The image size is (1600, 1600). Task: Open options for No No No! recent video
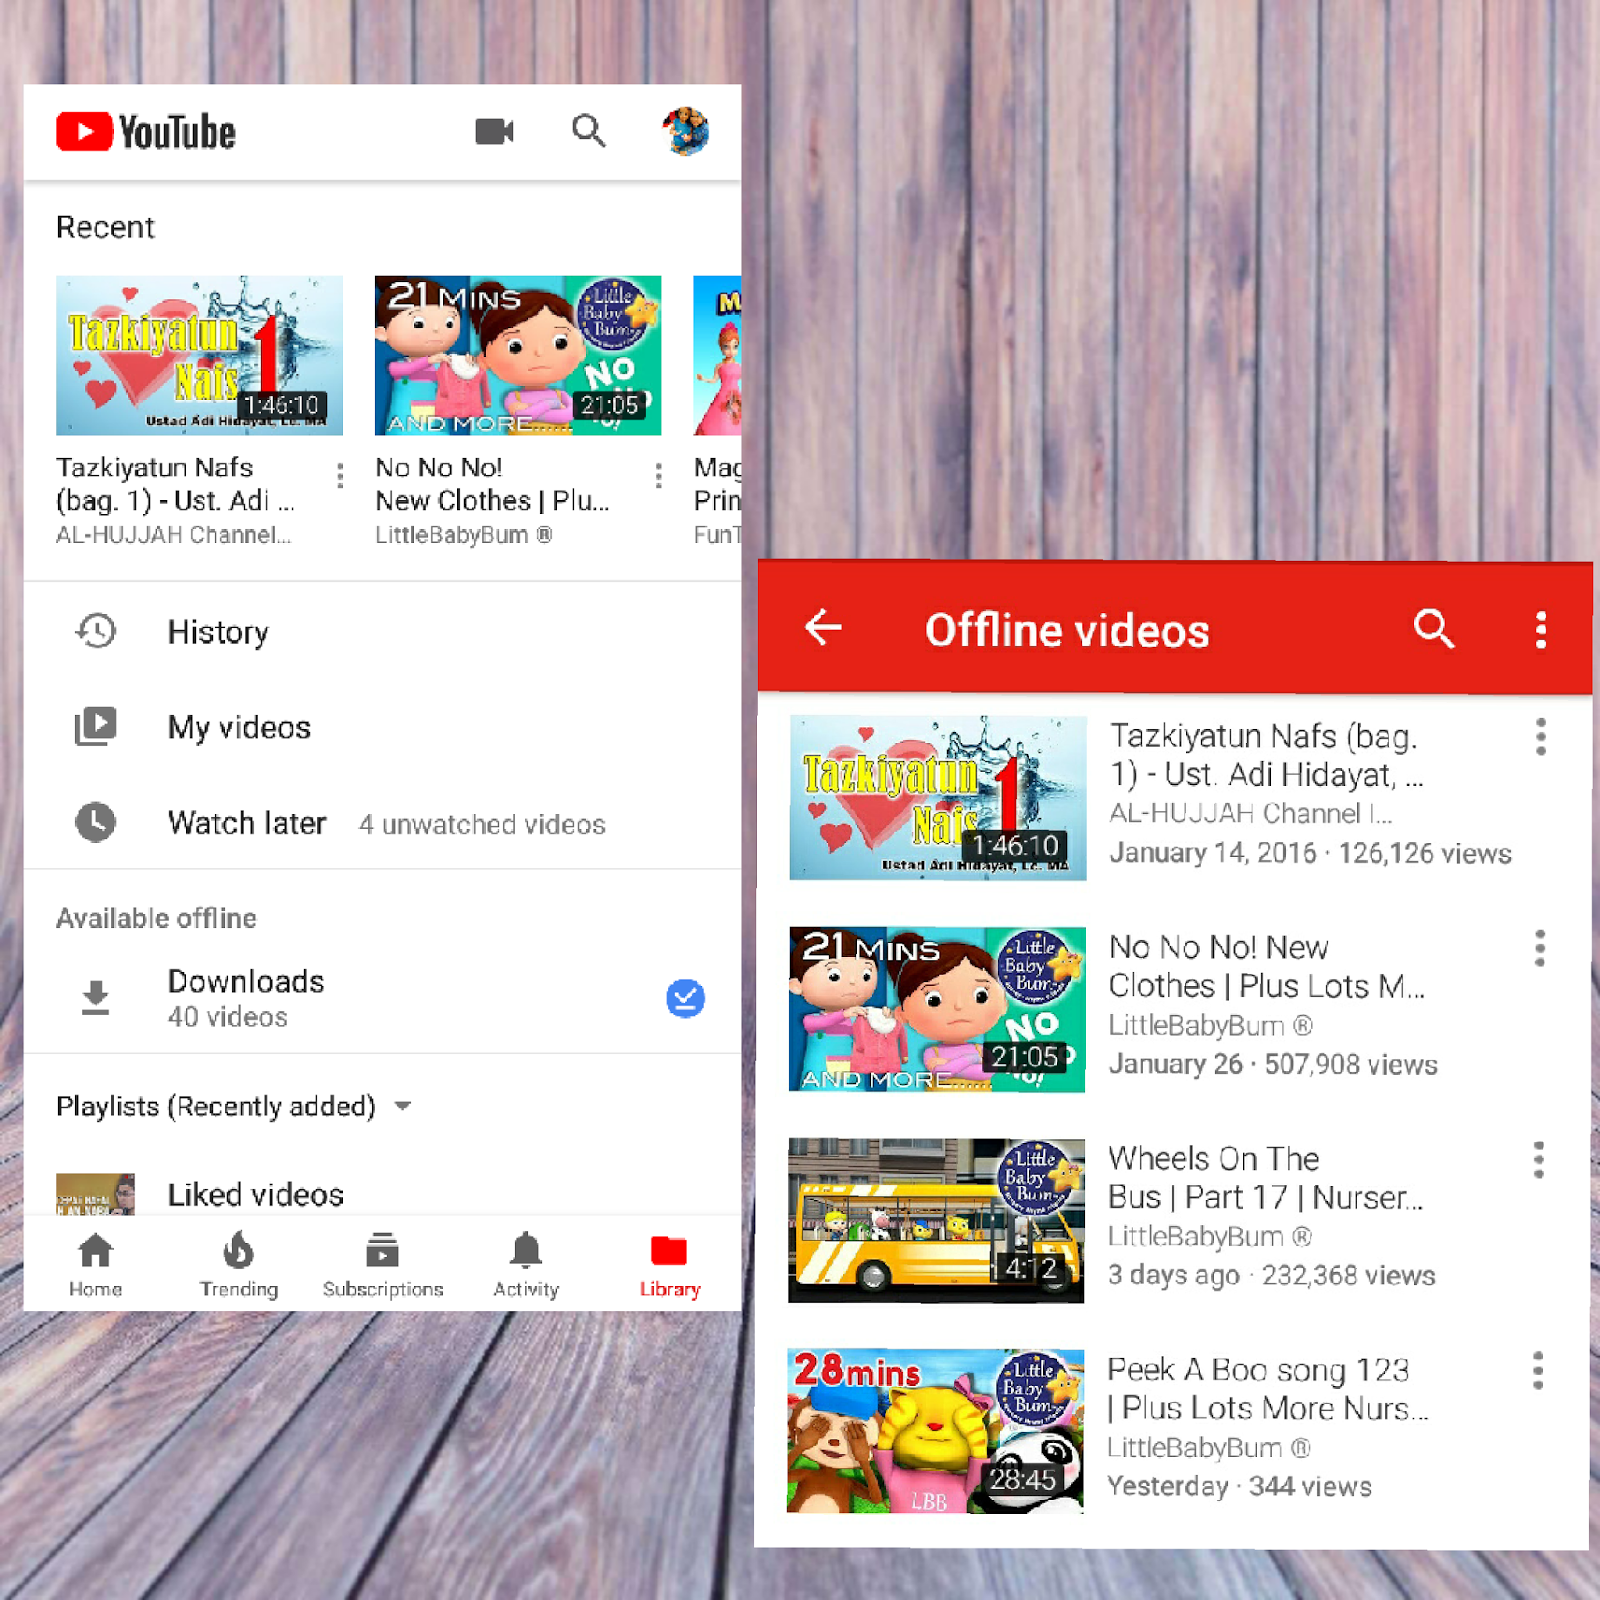tap(658, 475)
